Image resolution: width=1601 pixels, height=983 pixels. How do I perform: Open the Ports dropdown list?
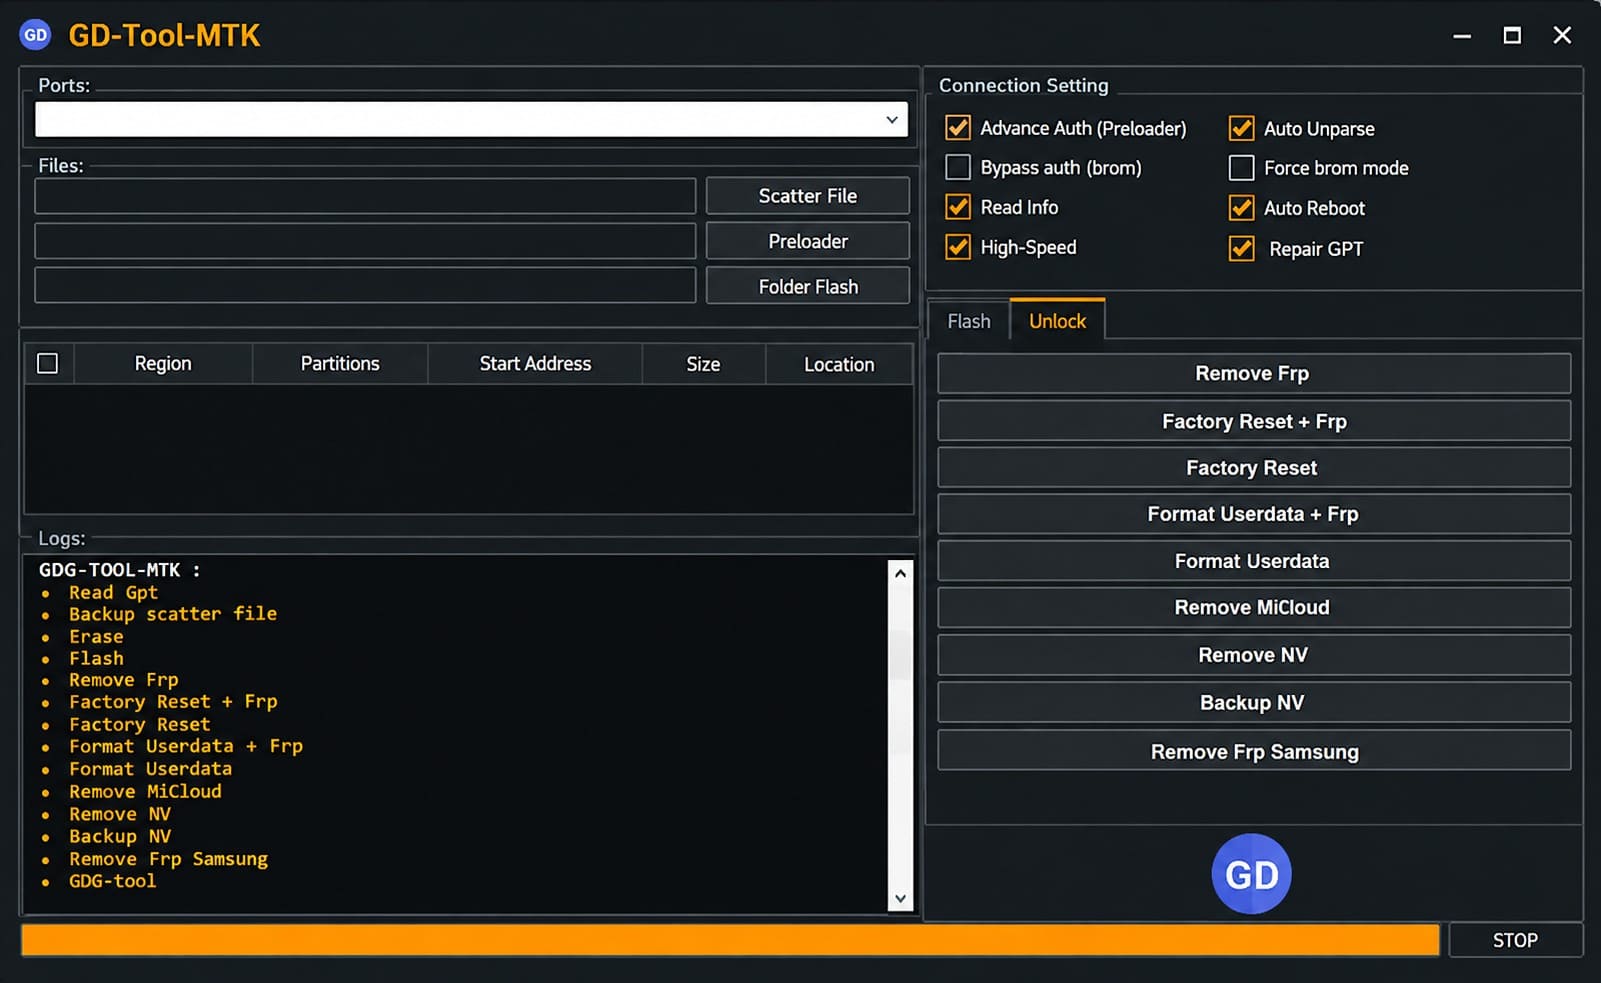[892, 119]
